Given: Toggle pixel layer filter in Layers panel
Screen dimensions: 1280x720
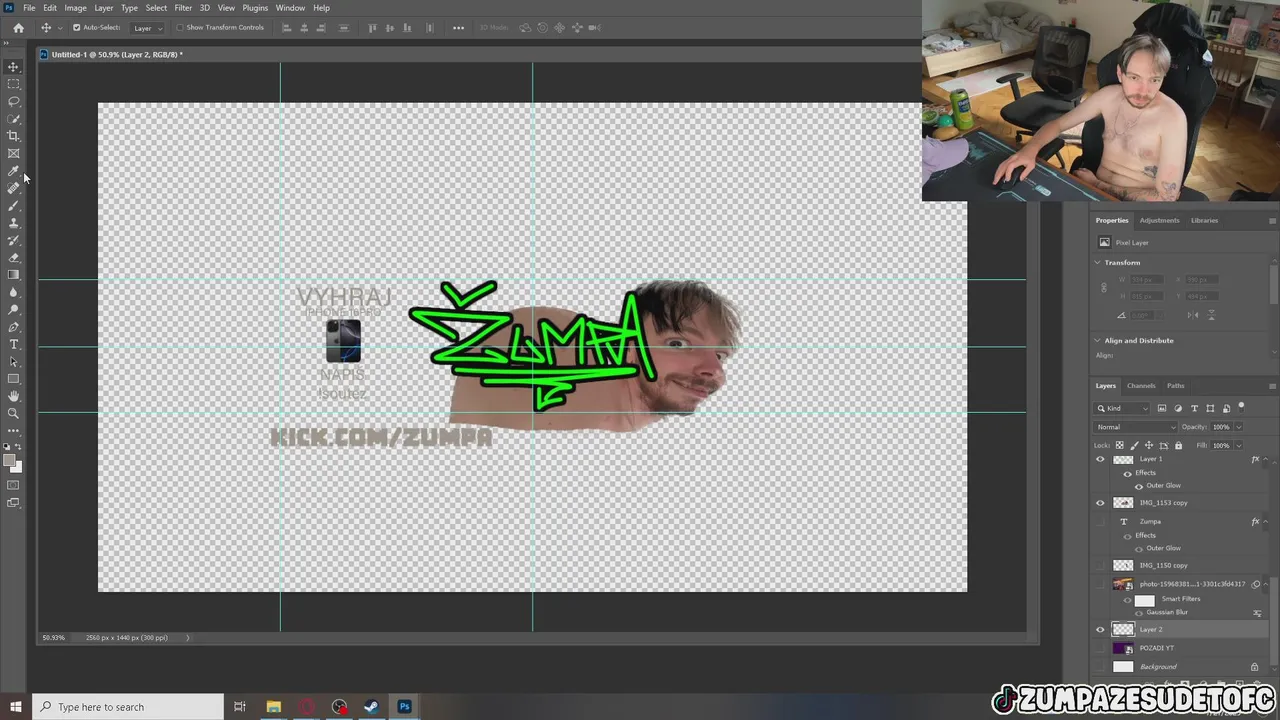Looking at the screenshot, I should [x=1161, y=408].
